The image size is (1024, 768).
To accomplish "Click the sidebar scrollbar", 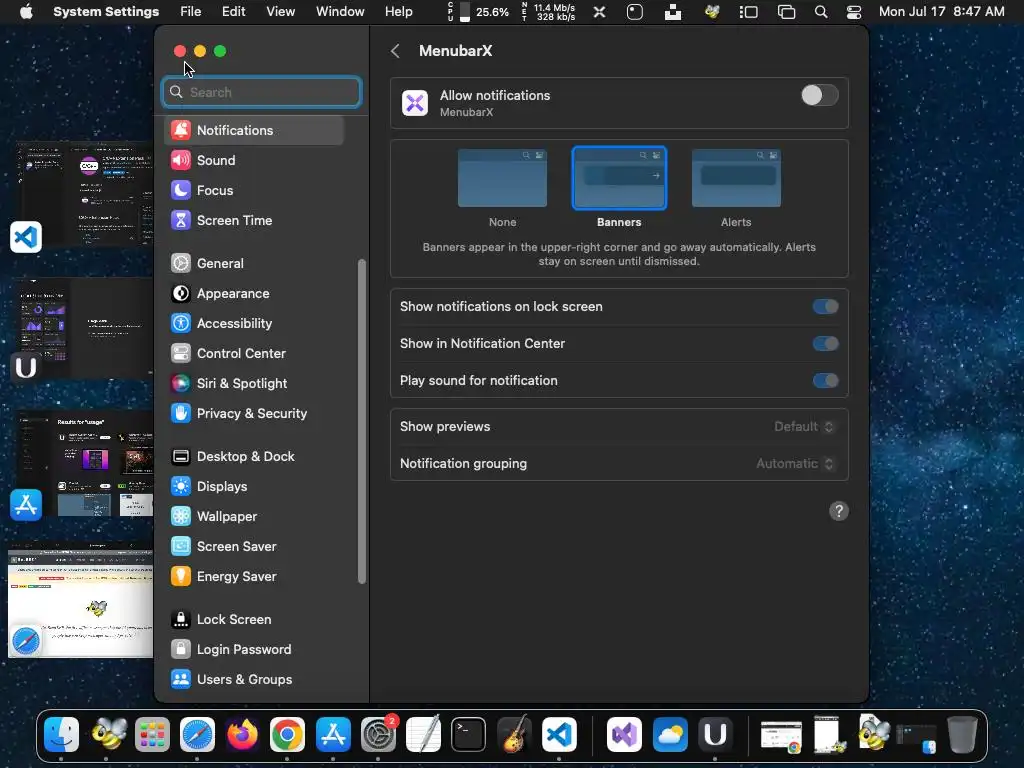I will click(362, 421).
